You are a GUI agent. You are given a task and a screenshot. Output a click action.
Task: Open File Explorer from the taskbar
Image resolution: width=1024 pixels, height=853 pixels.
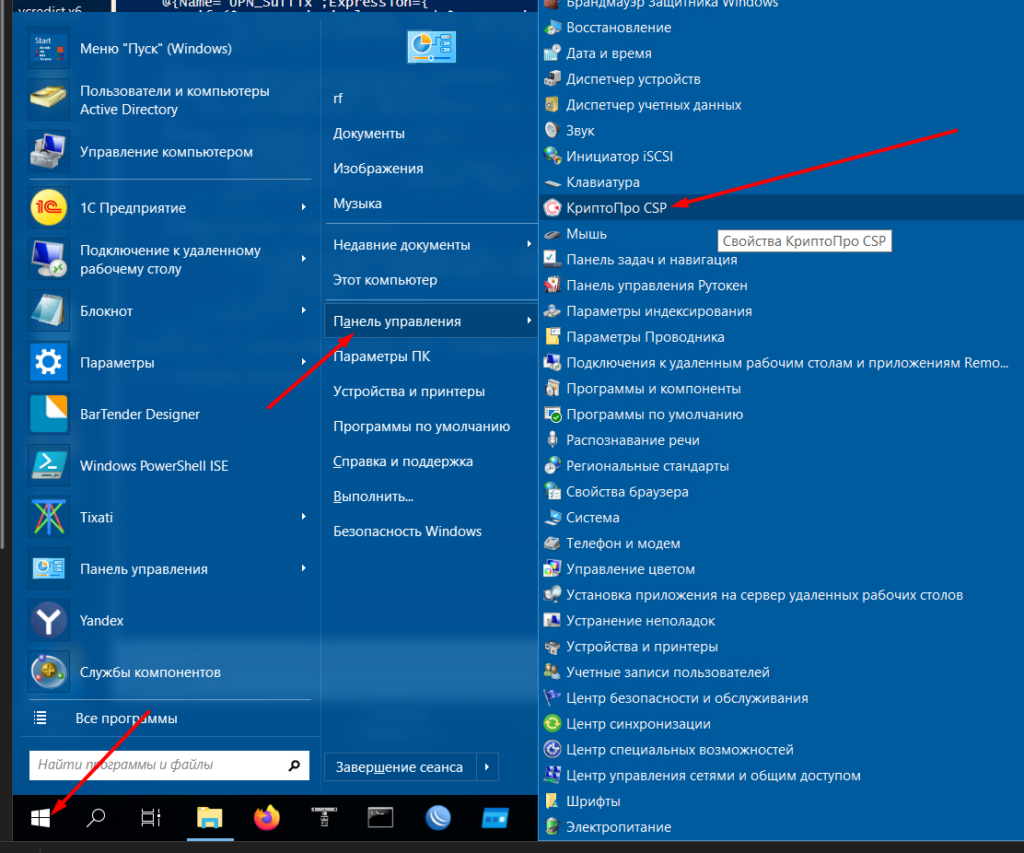208,818
